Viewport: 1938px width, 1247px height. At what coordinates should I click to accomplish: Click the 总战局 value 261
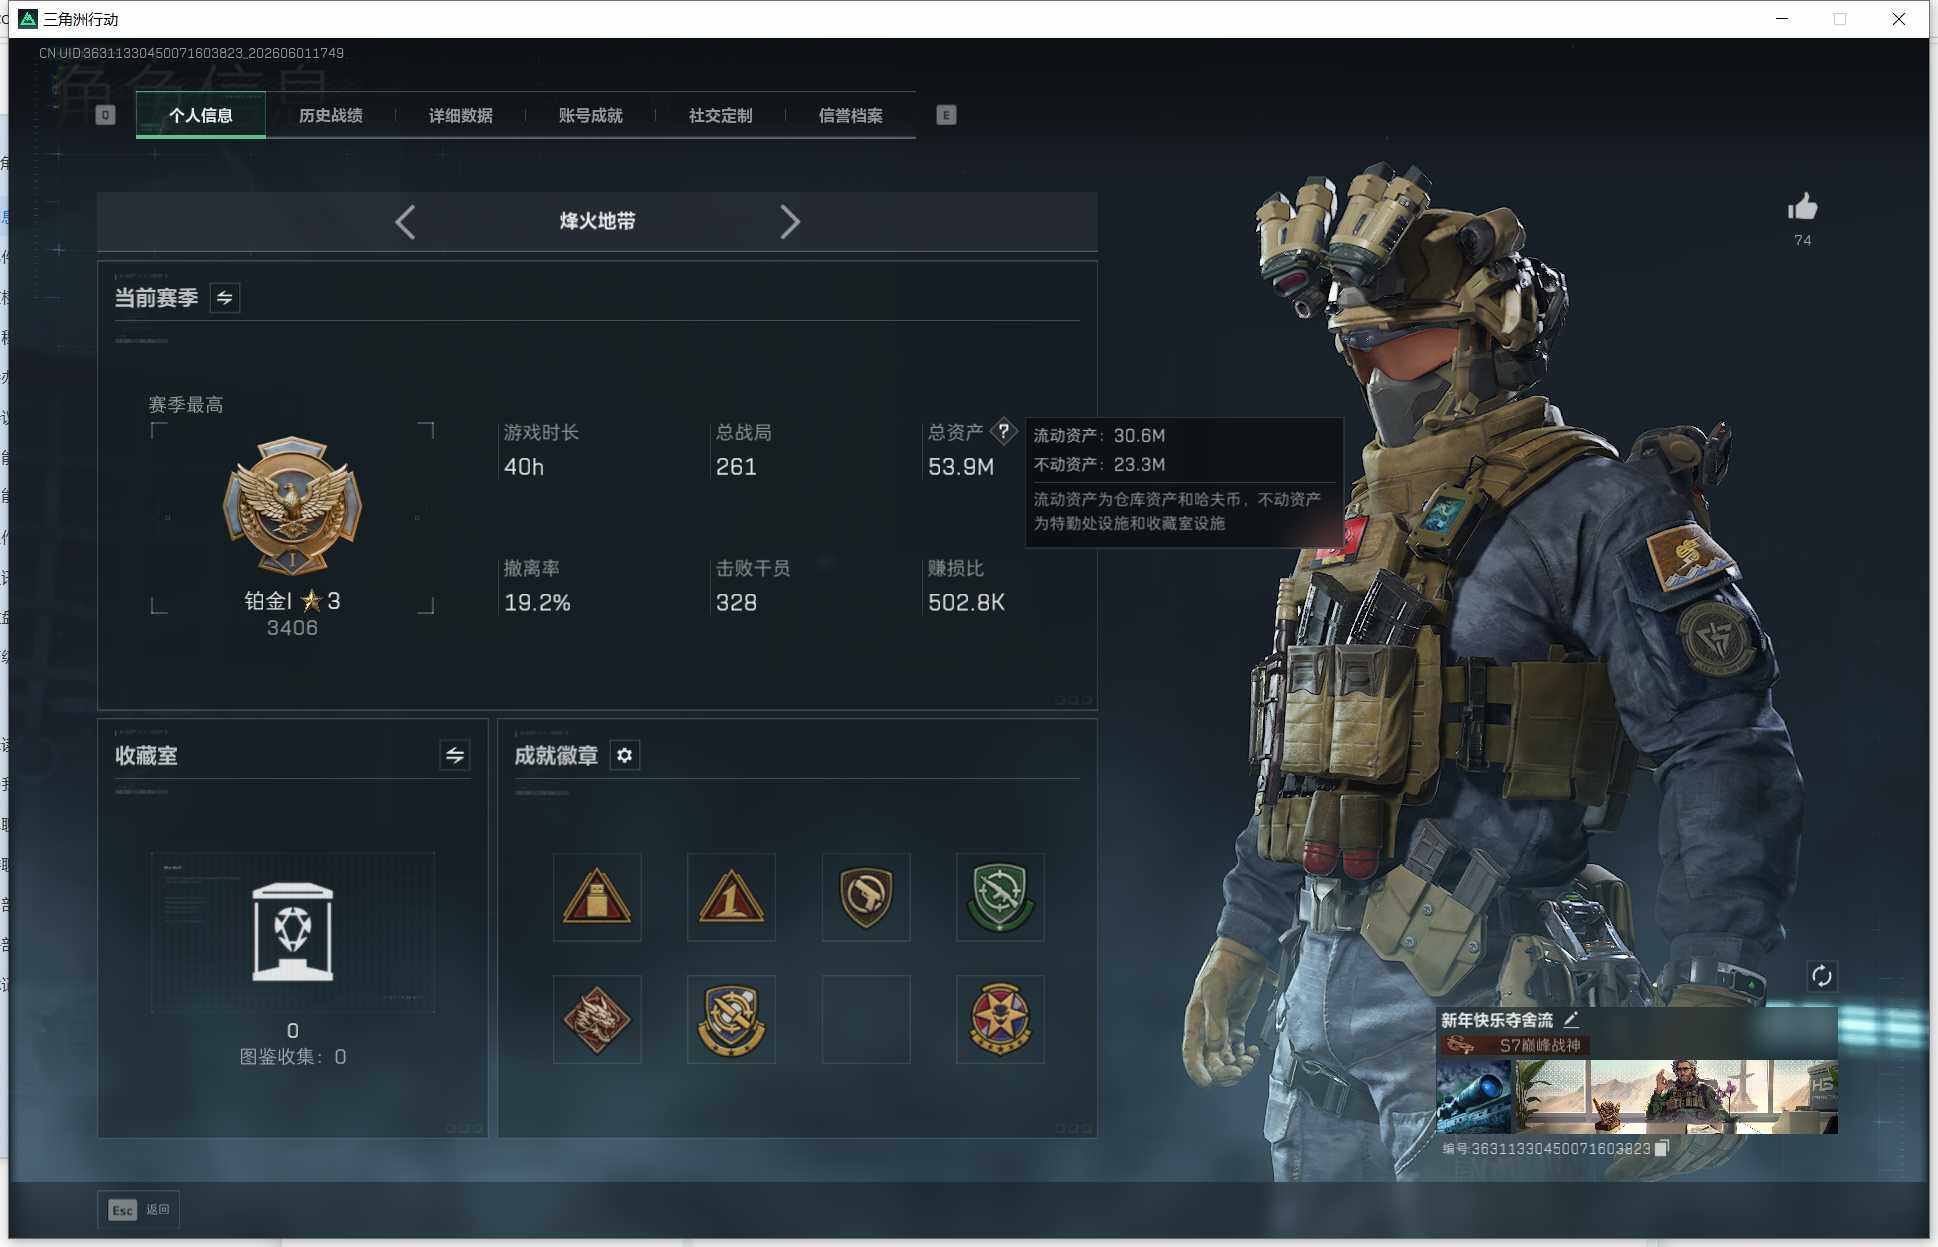tap(736, 467)
